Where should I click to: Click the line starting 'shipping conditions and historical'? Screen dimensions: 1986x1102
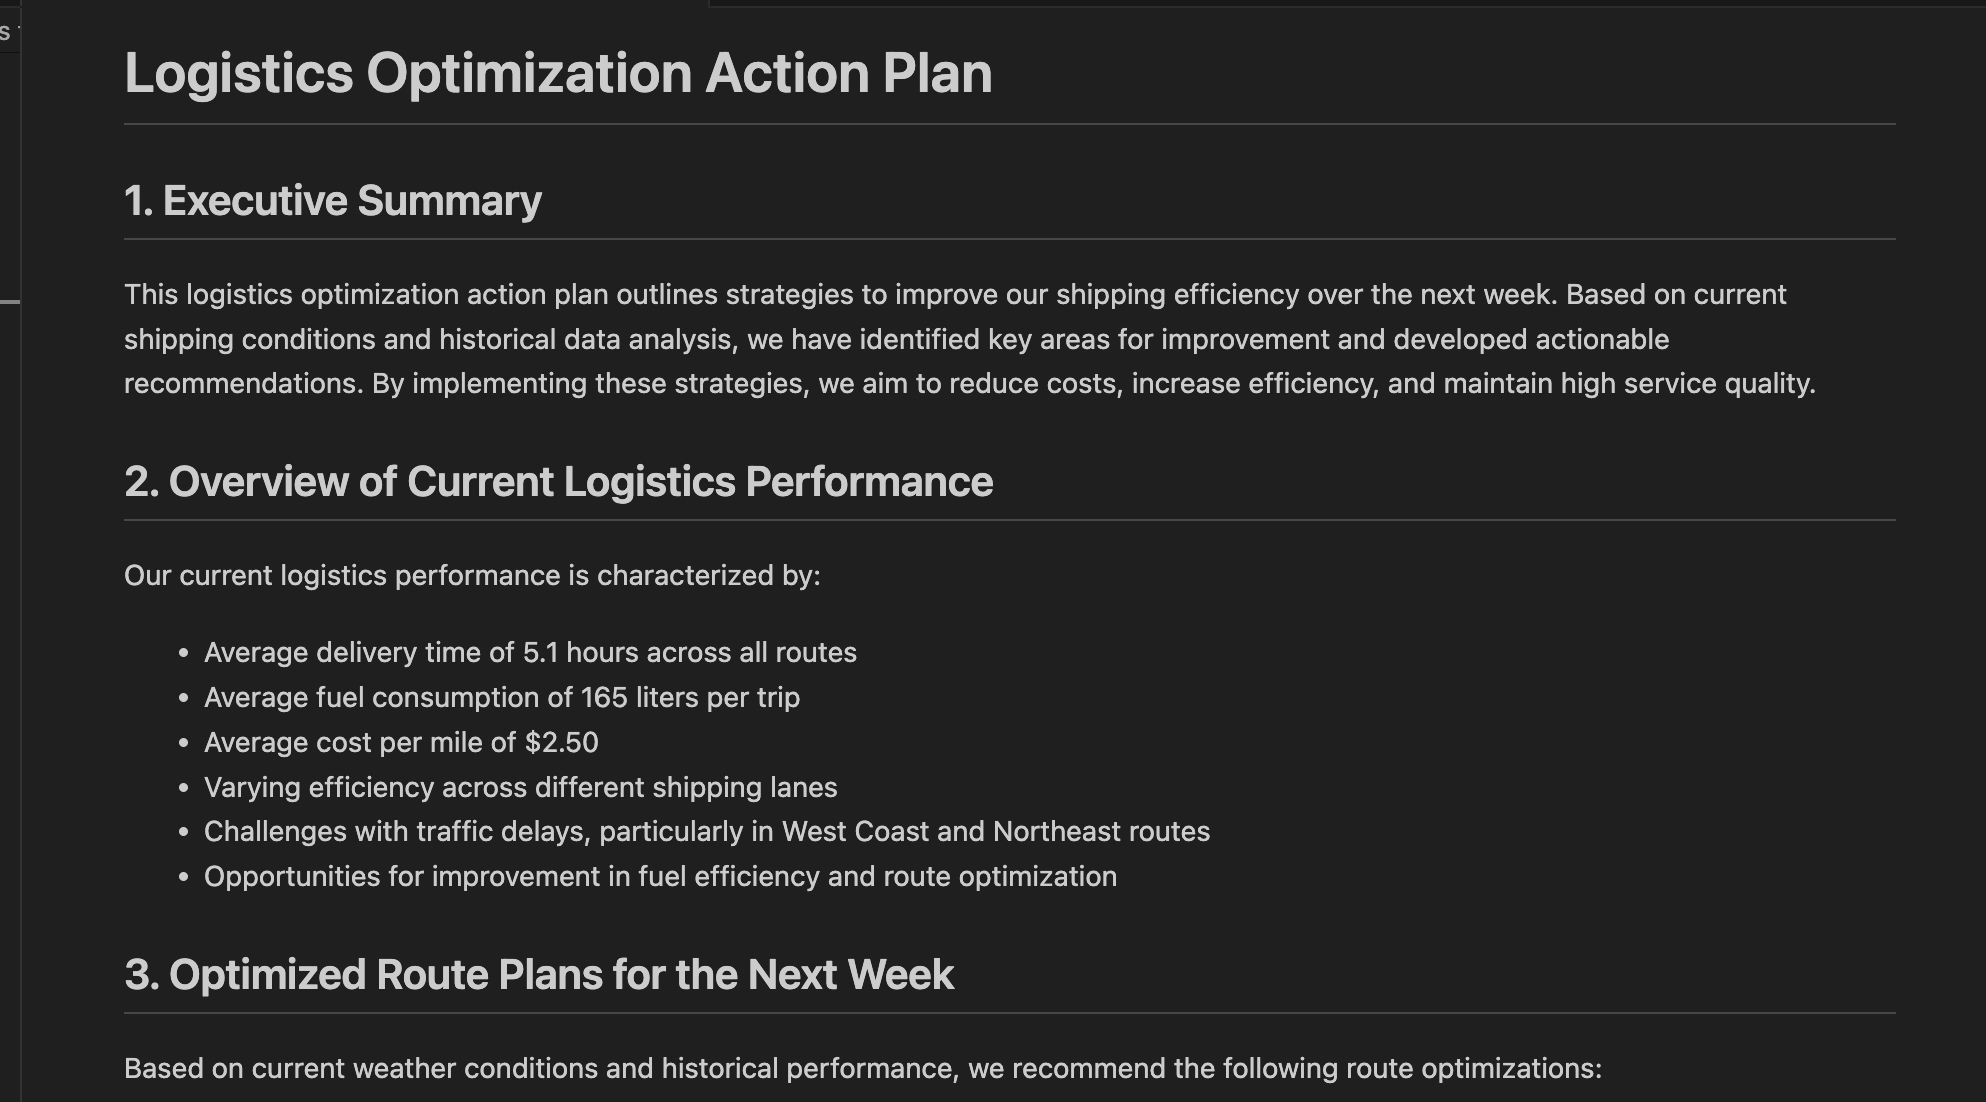(x=896, y=340)
